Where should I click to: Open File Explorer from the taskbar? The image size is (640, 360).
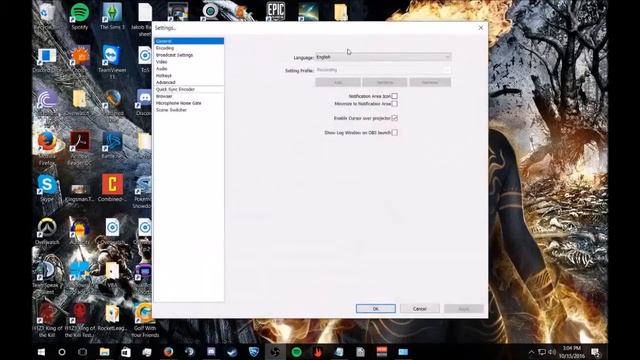pos(104,352)
